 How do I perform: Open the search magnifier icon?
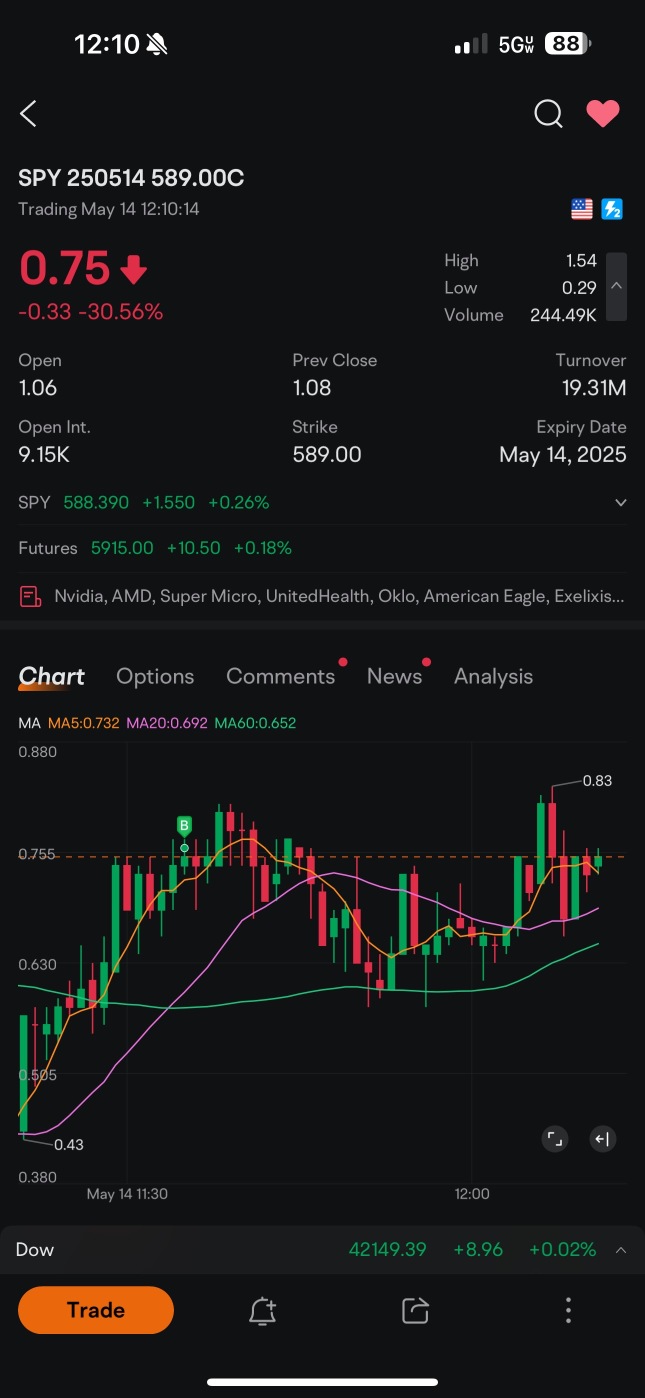[548, 114]
